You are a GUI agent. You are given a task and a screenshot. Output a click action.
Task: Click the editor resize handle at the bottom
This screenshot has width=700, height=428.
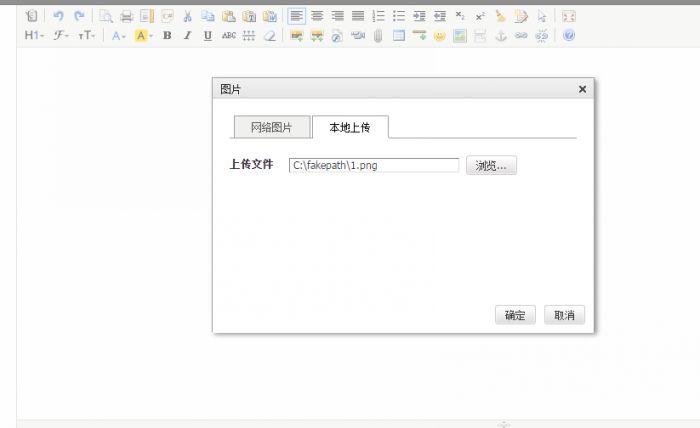[504, 424]
